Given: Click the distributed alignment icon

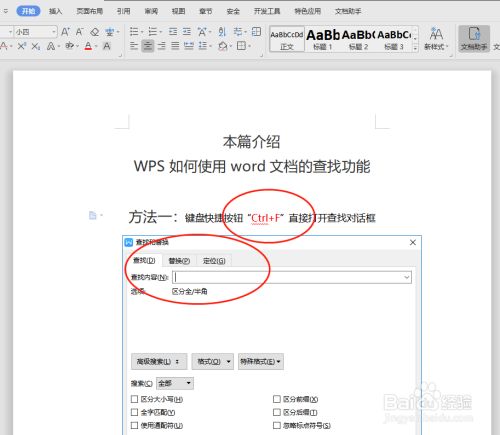Looking at the screenshot, I should click(x=189, y=46).
